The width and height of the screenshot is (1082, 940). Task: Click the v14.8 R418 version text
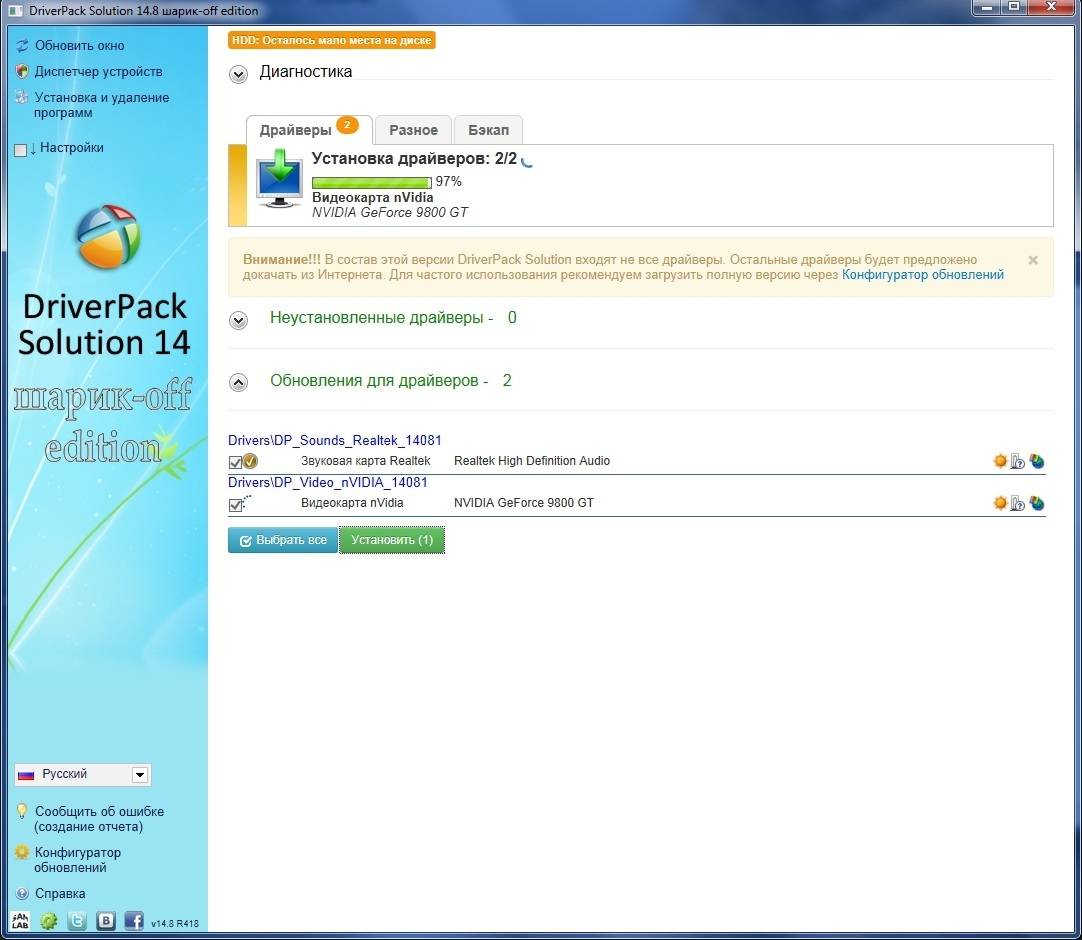(175, 923)
